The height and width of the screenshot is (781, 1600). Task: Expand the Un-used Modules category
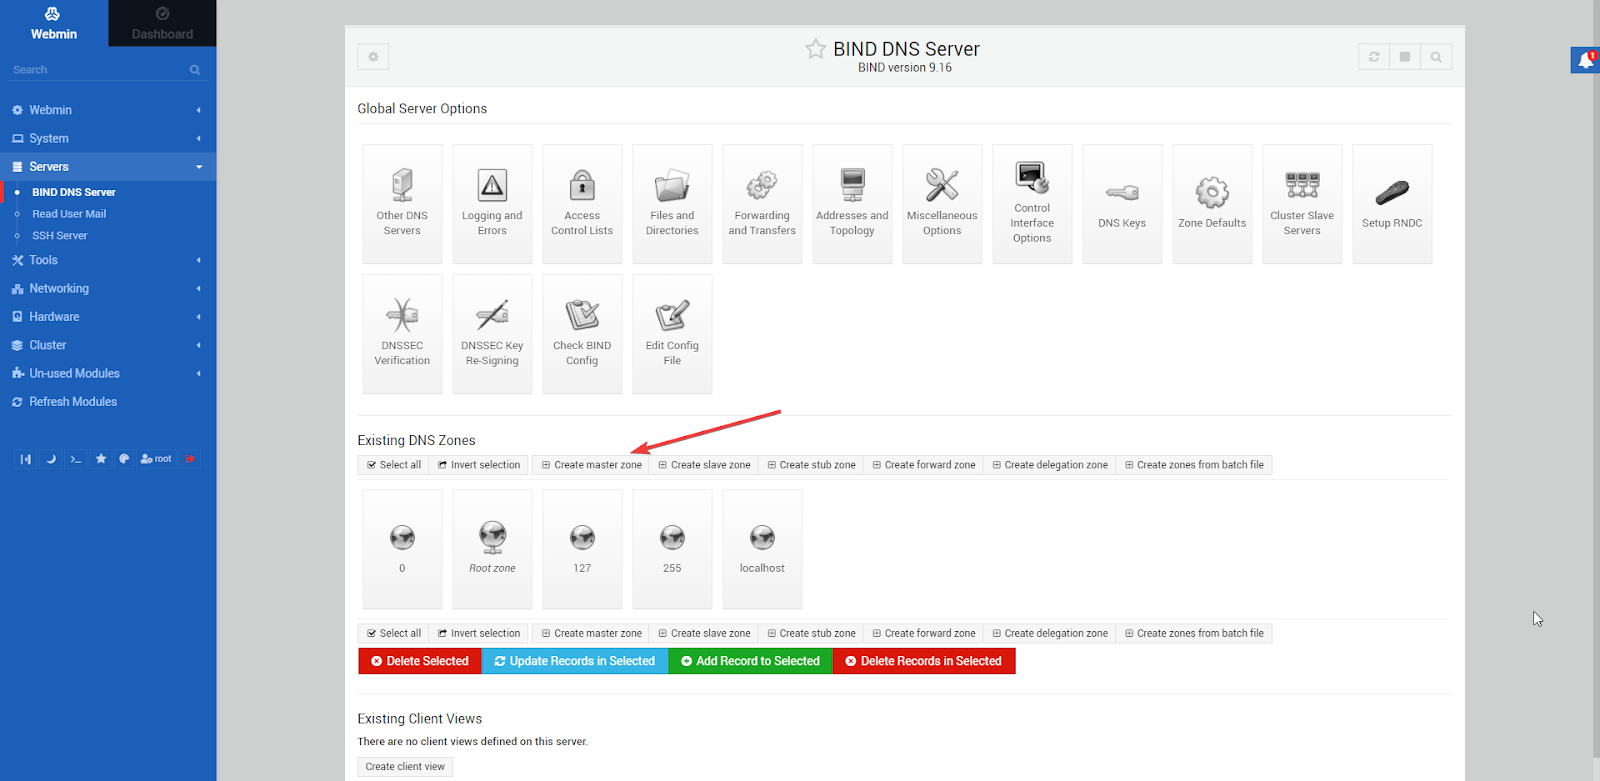[108, 373]
